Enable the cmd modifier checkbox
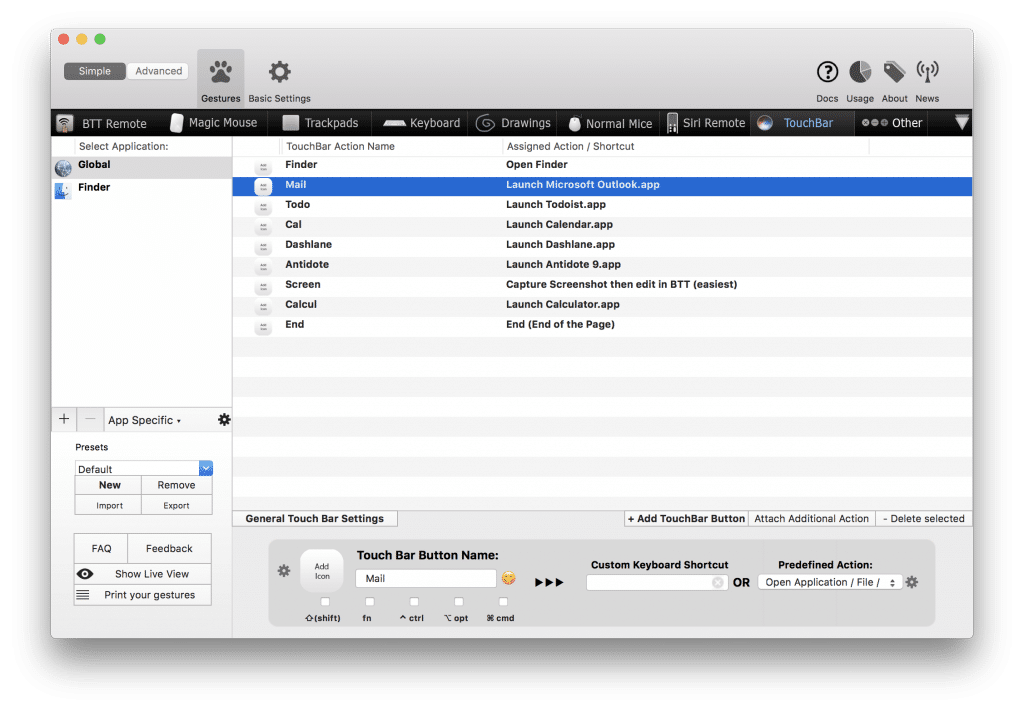 (x=503, y=601)
